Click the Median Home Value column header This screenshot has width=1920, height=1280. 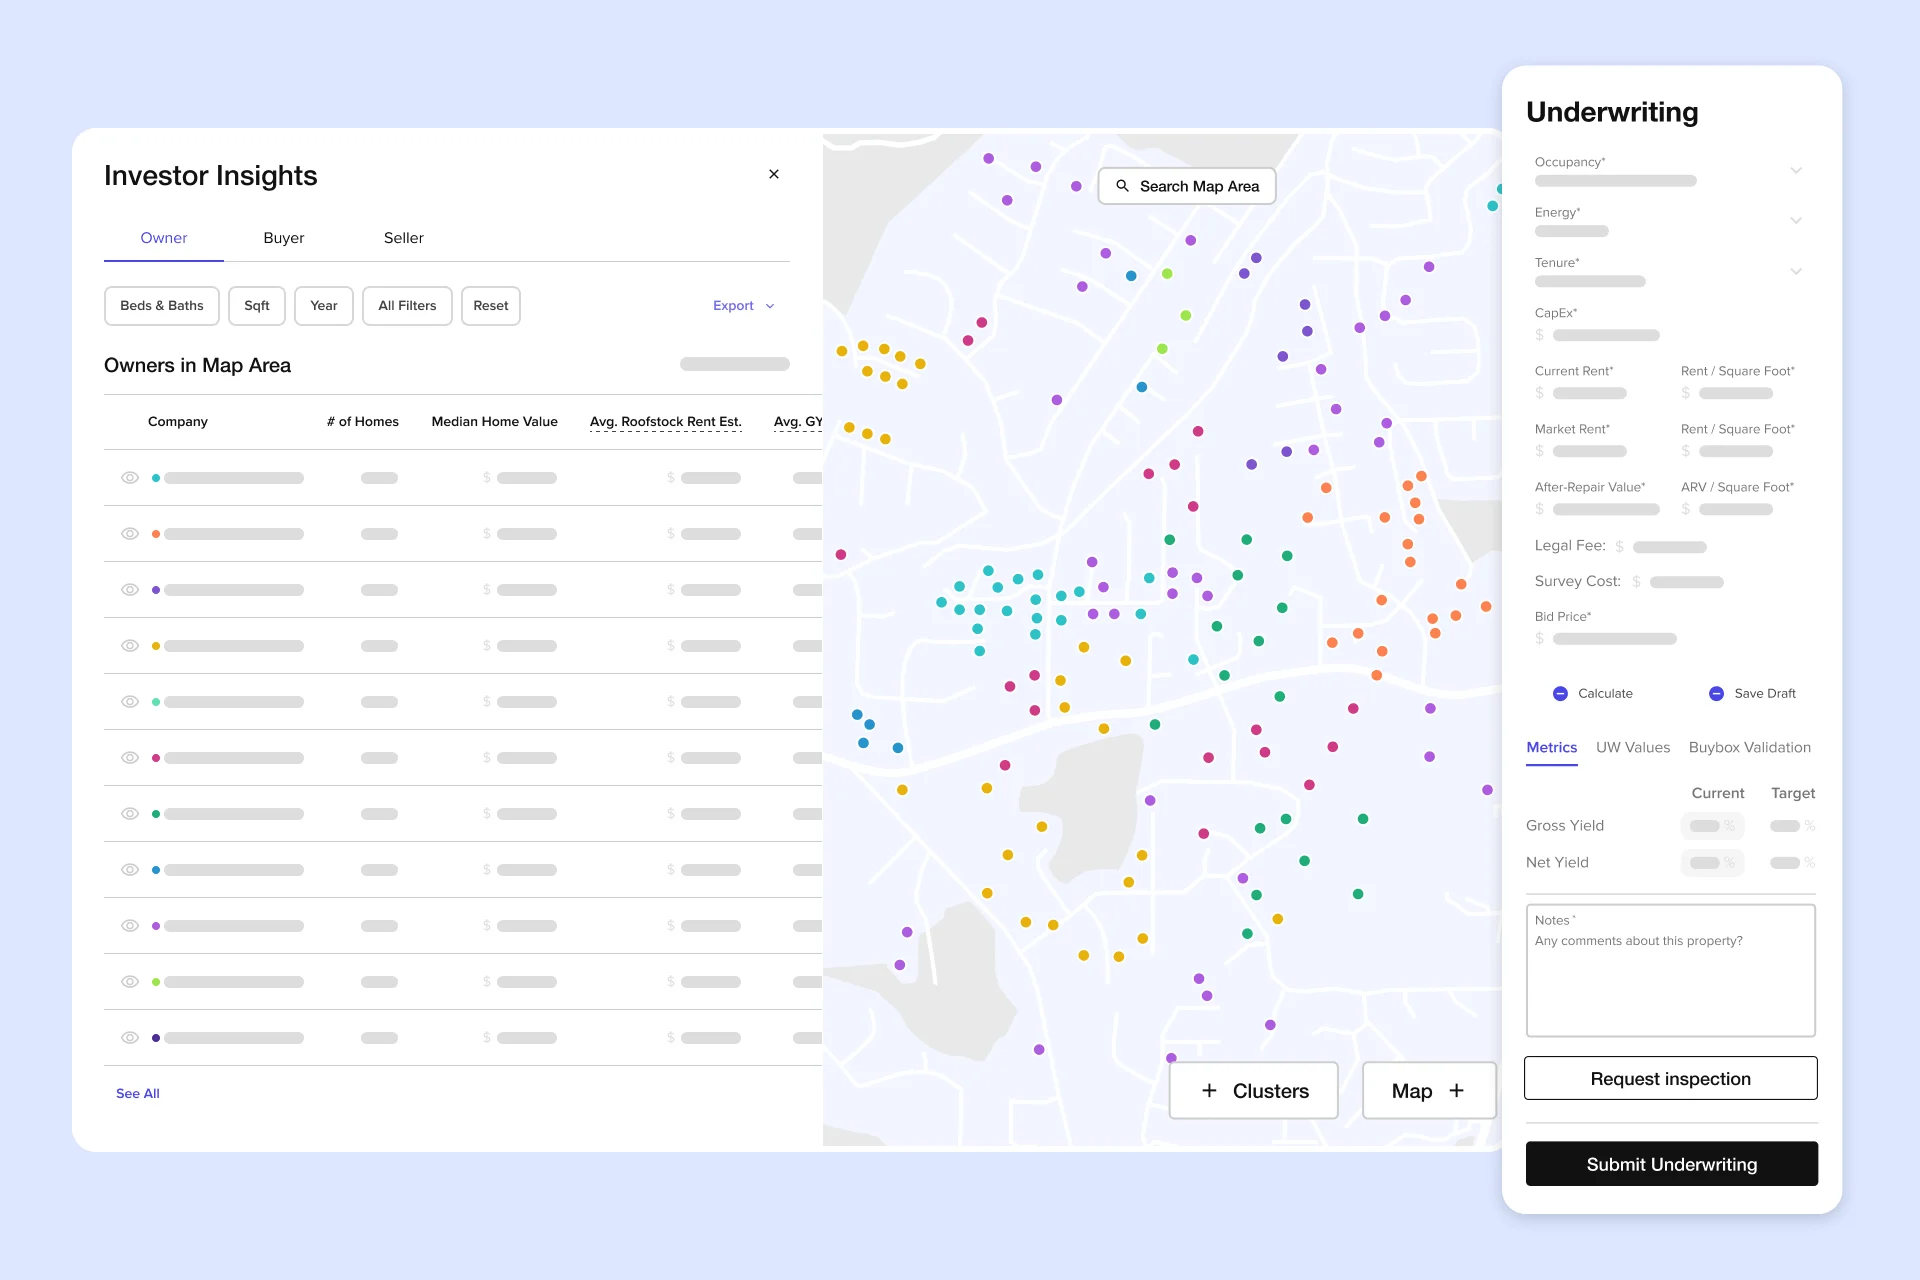494,422
